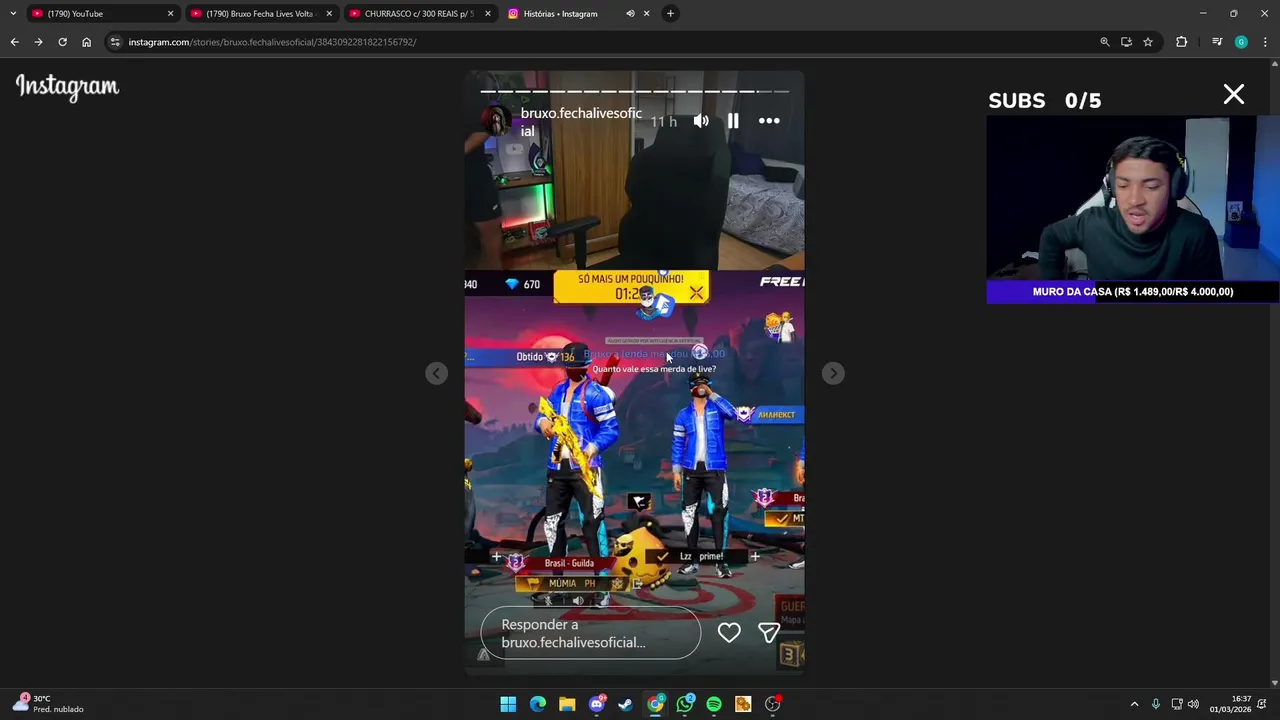Screen dimensions: 1280x720
Task: Go to the next story
Action: coord(833,373)
